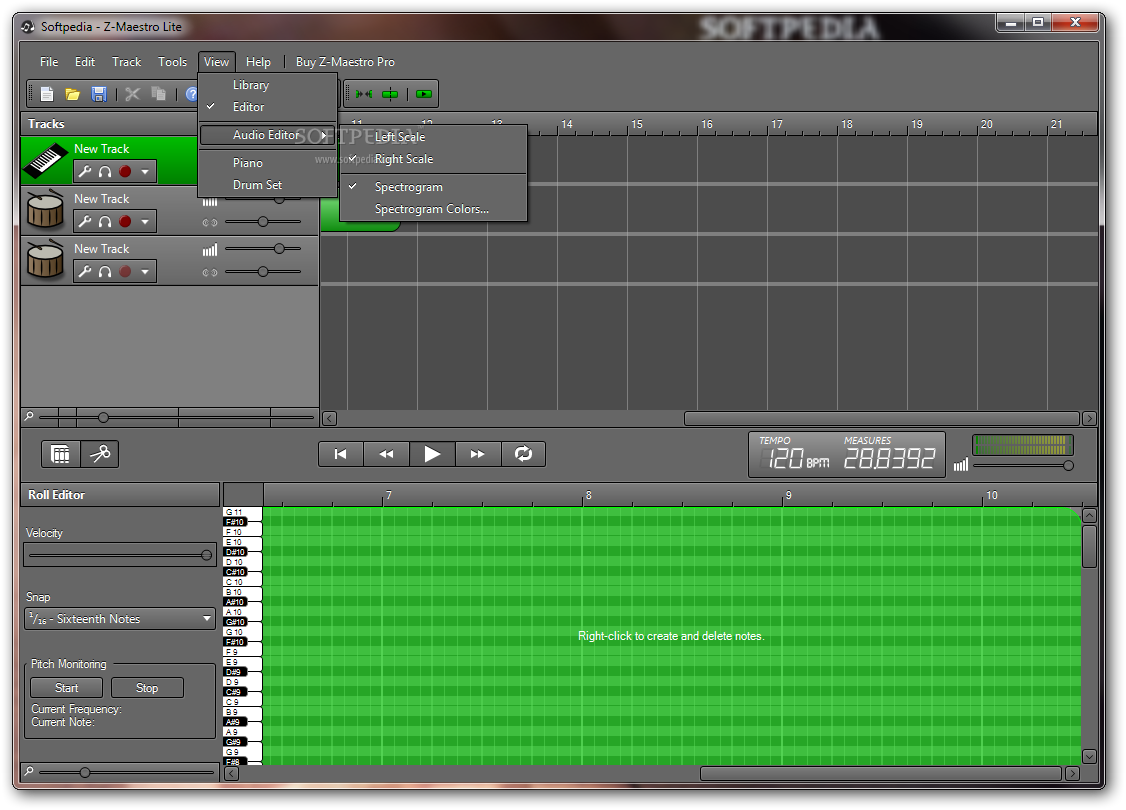Toggle headphones solo on the piano track

pyautogui.click(x=105, y=172)
